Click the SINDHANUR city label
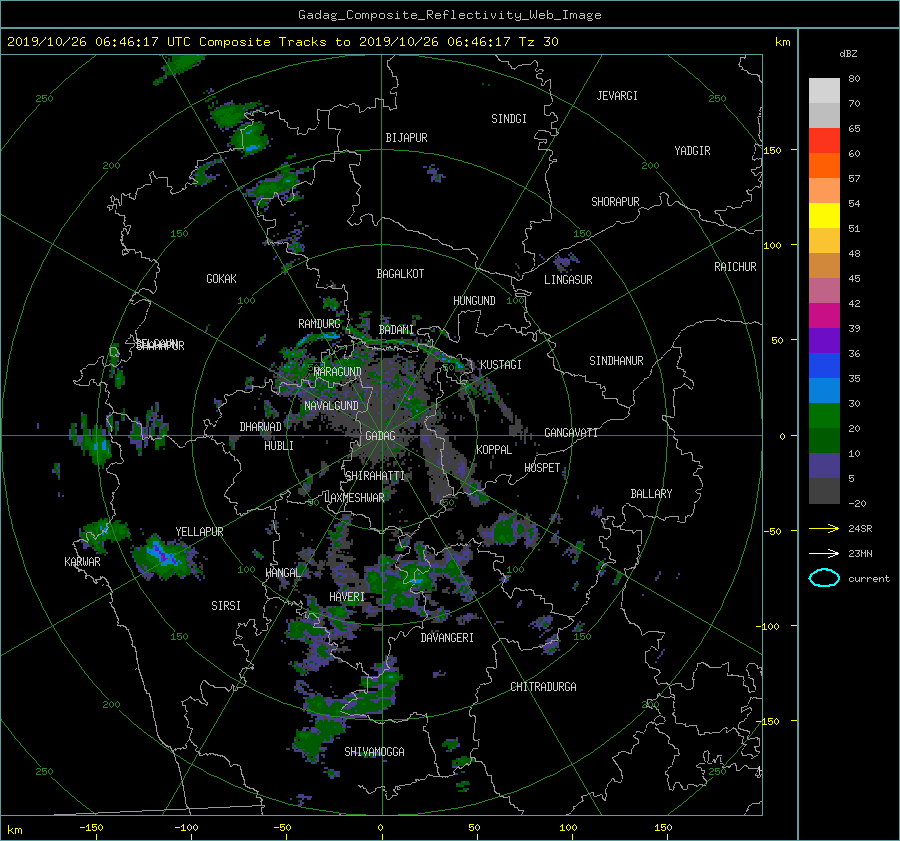Screen dimensions: 900x841 pos(616,361)
